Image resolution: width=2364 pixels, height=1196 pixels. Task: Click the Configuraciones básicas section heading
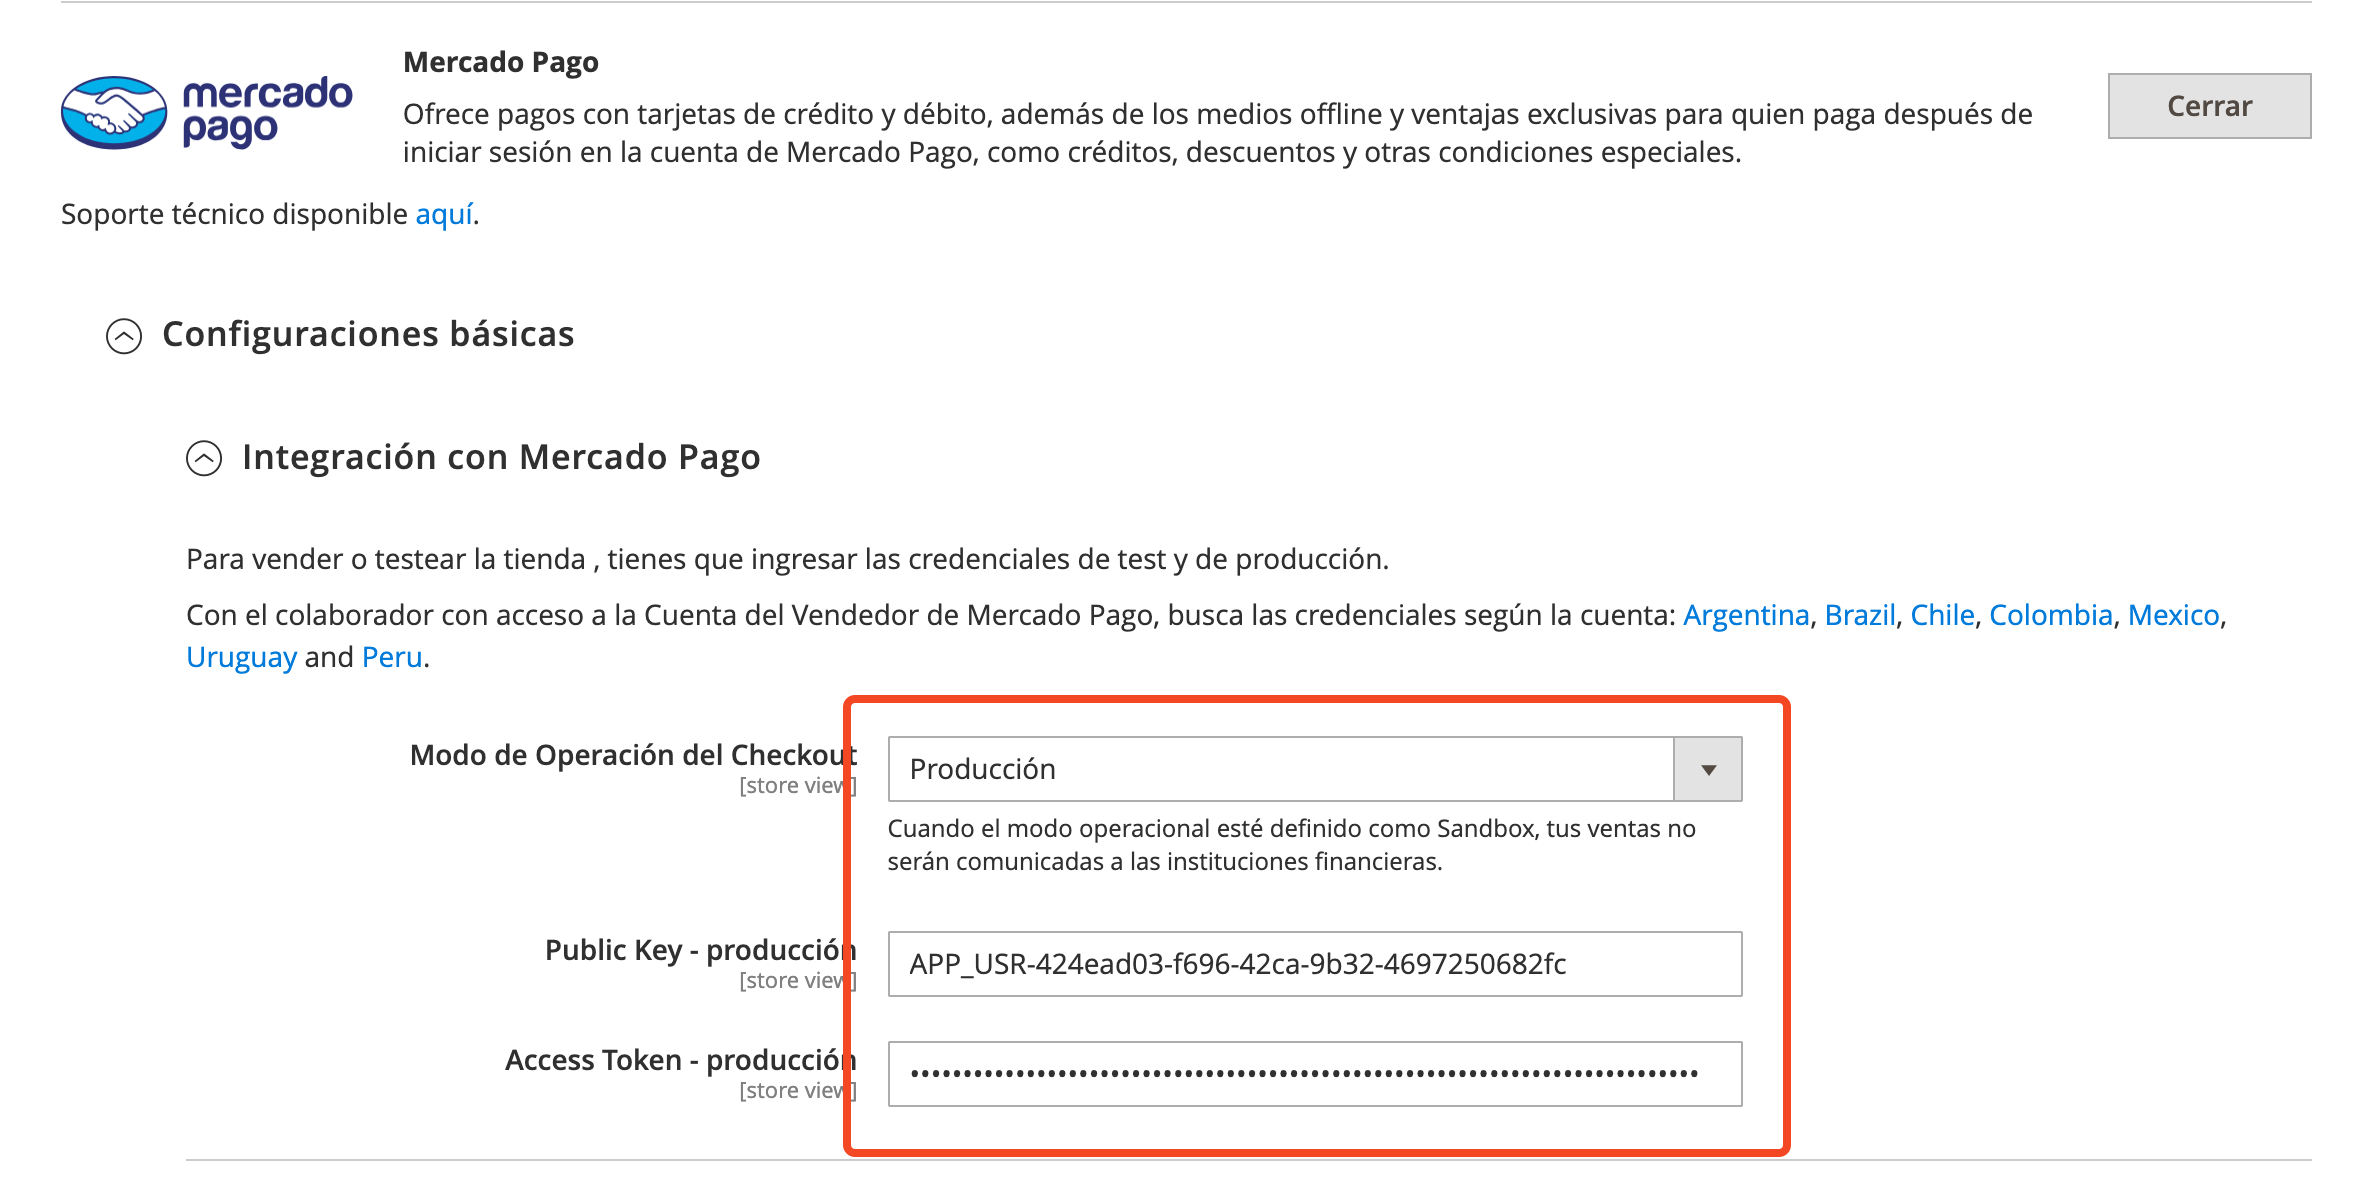pyautogui.click(x=368, y=334)
